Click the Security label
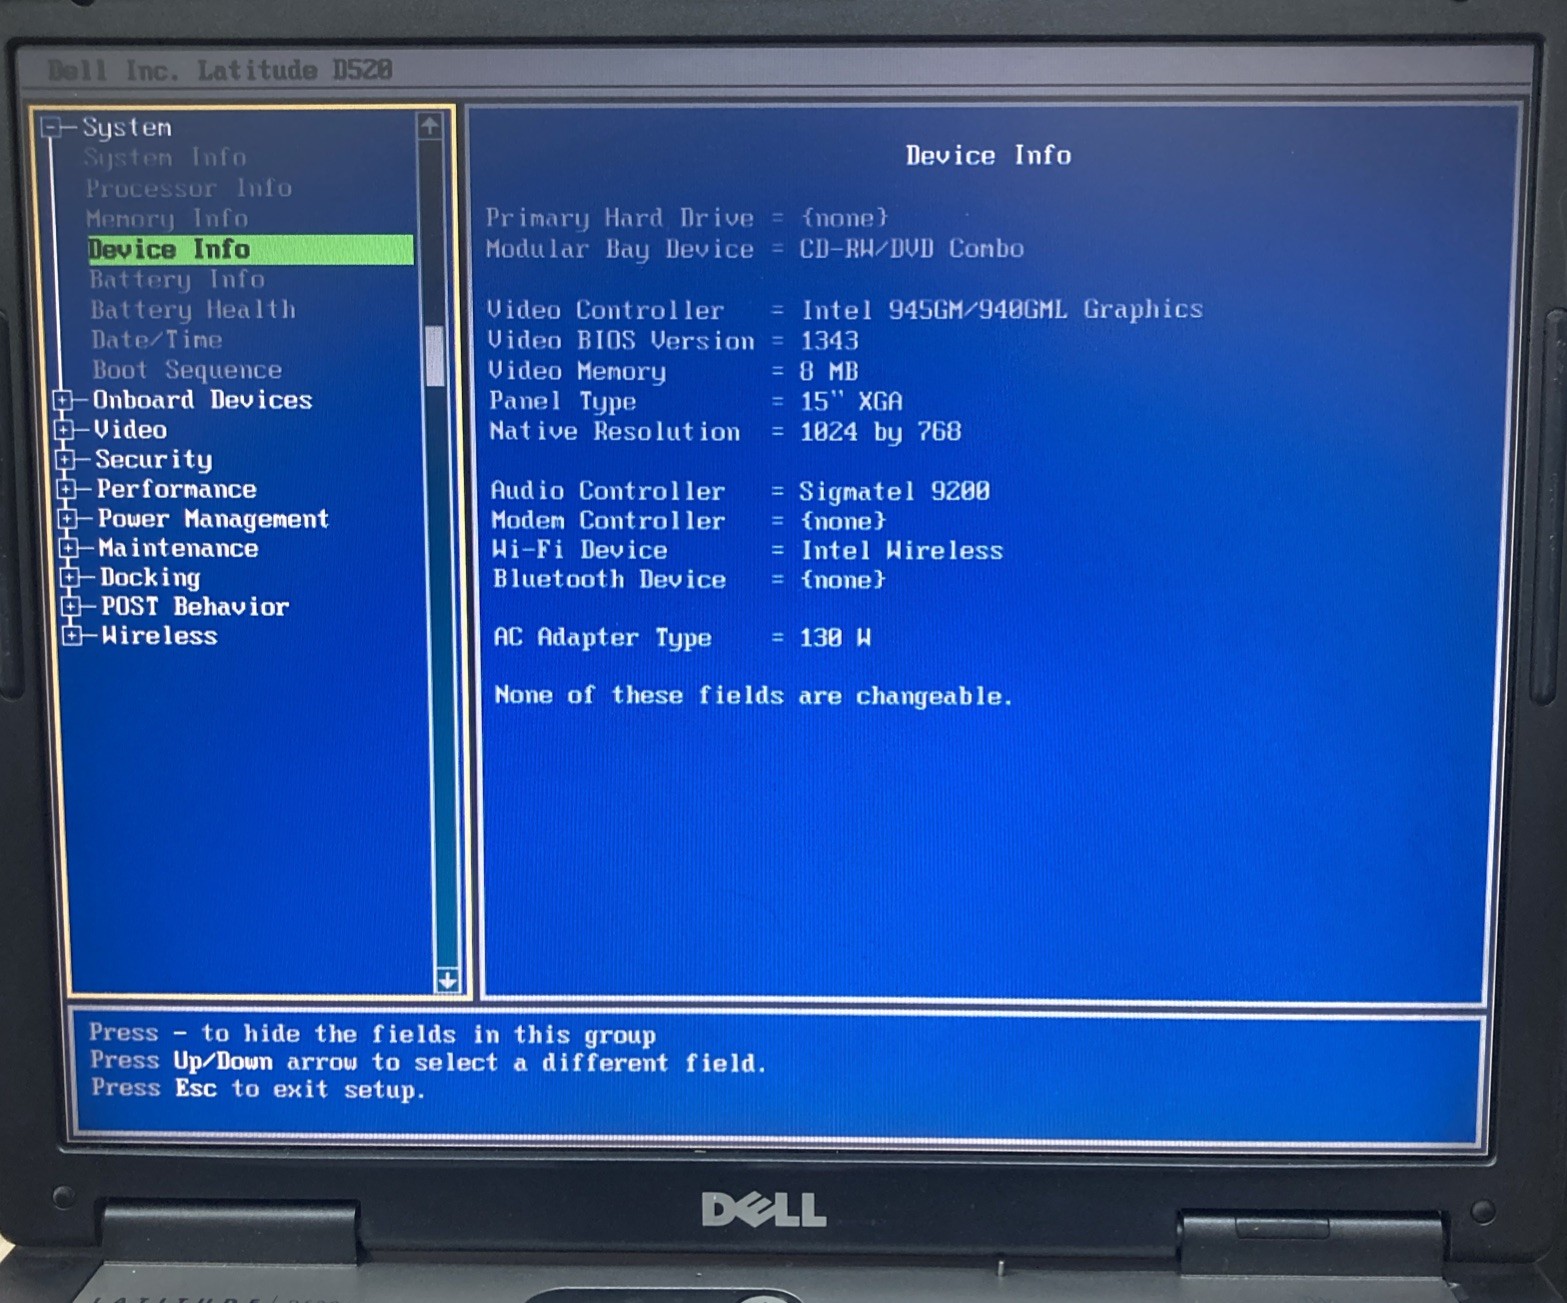The height and width of the screenshot is (1303, 1567). click(x=154, y=460)
